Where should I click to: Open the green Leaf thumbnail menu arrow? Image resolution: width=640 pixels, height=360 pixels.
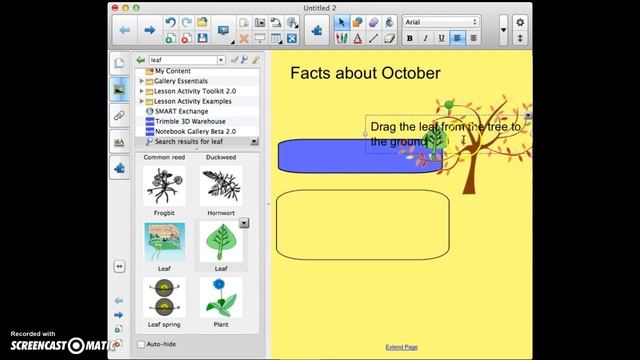coord(244,223)
